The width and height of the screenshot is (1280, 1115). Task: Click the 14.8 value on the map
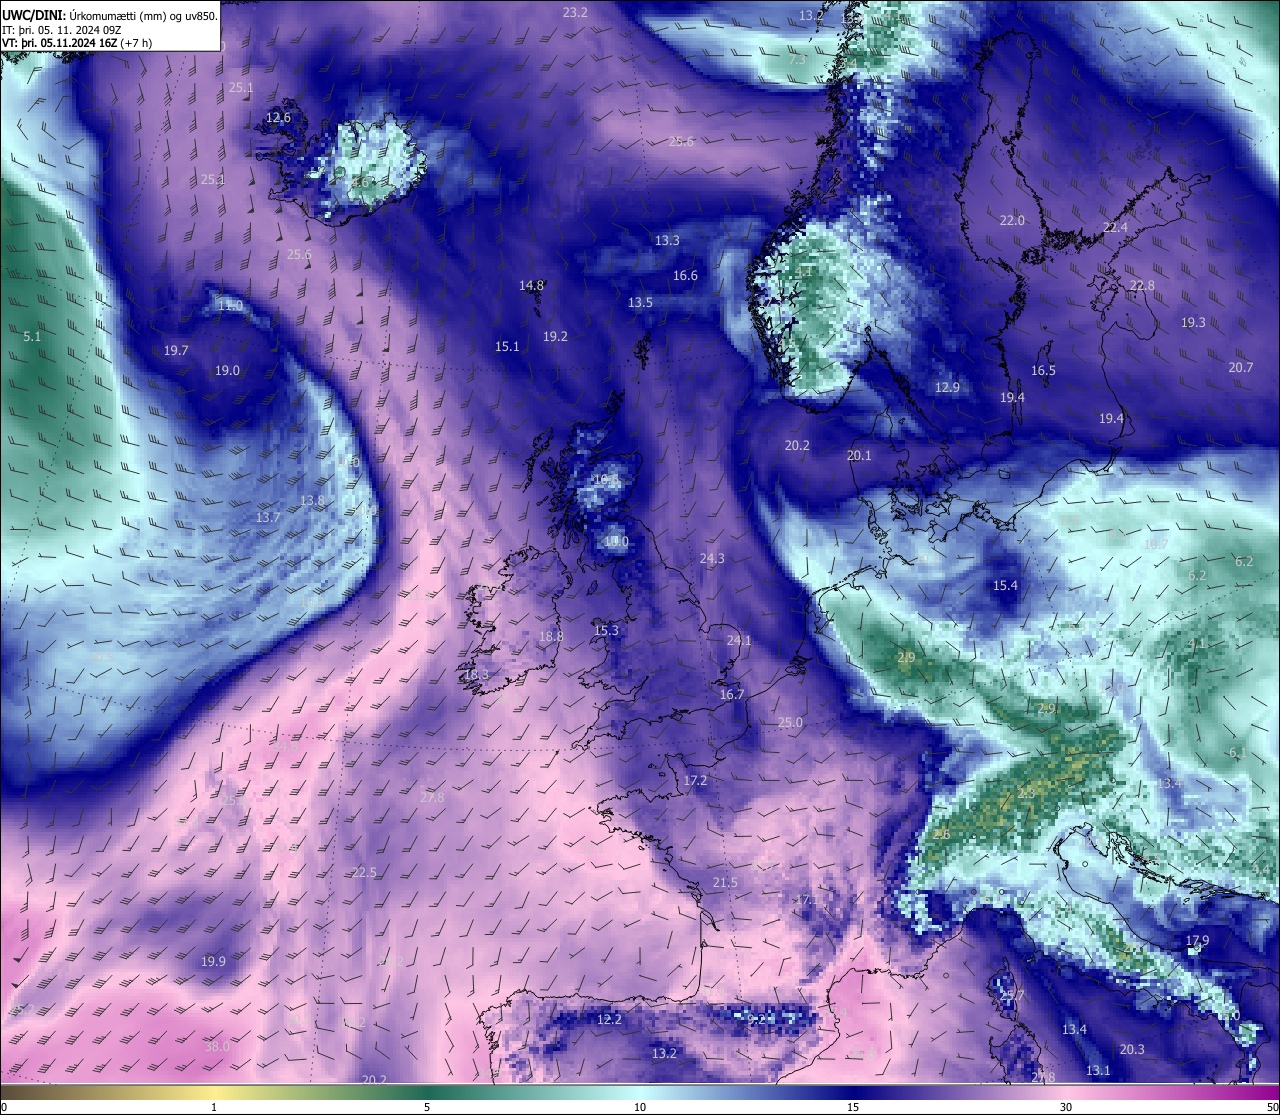pyautogui.click(x=531, y=285)
